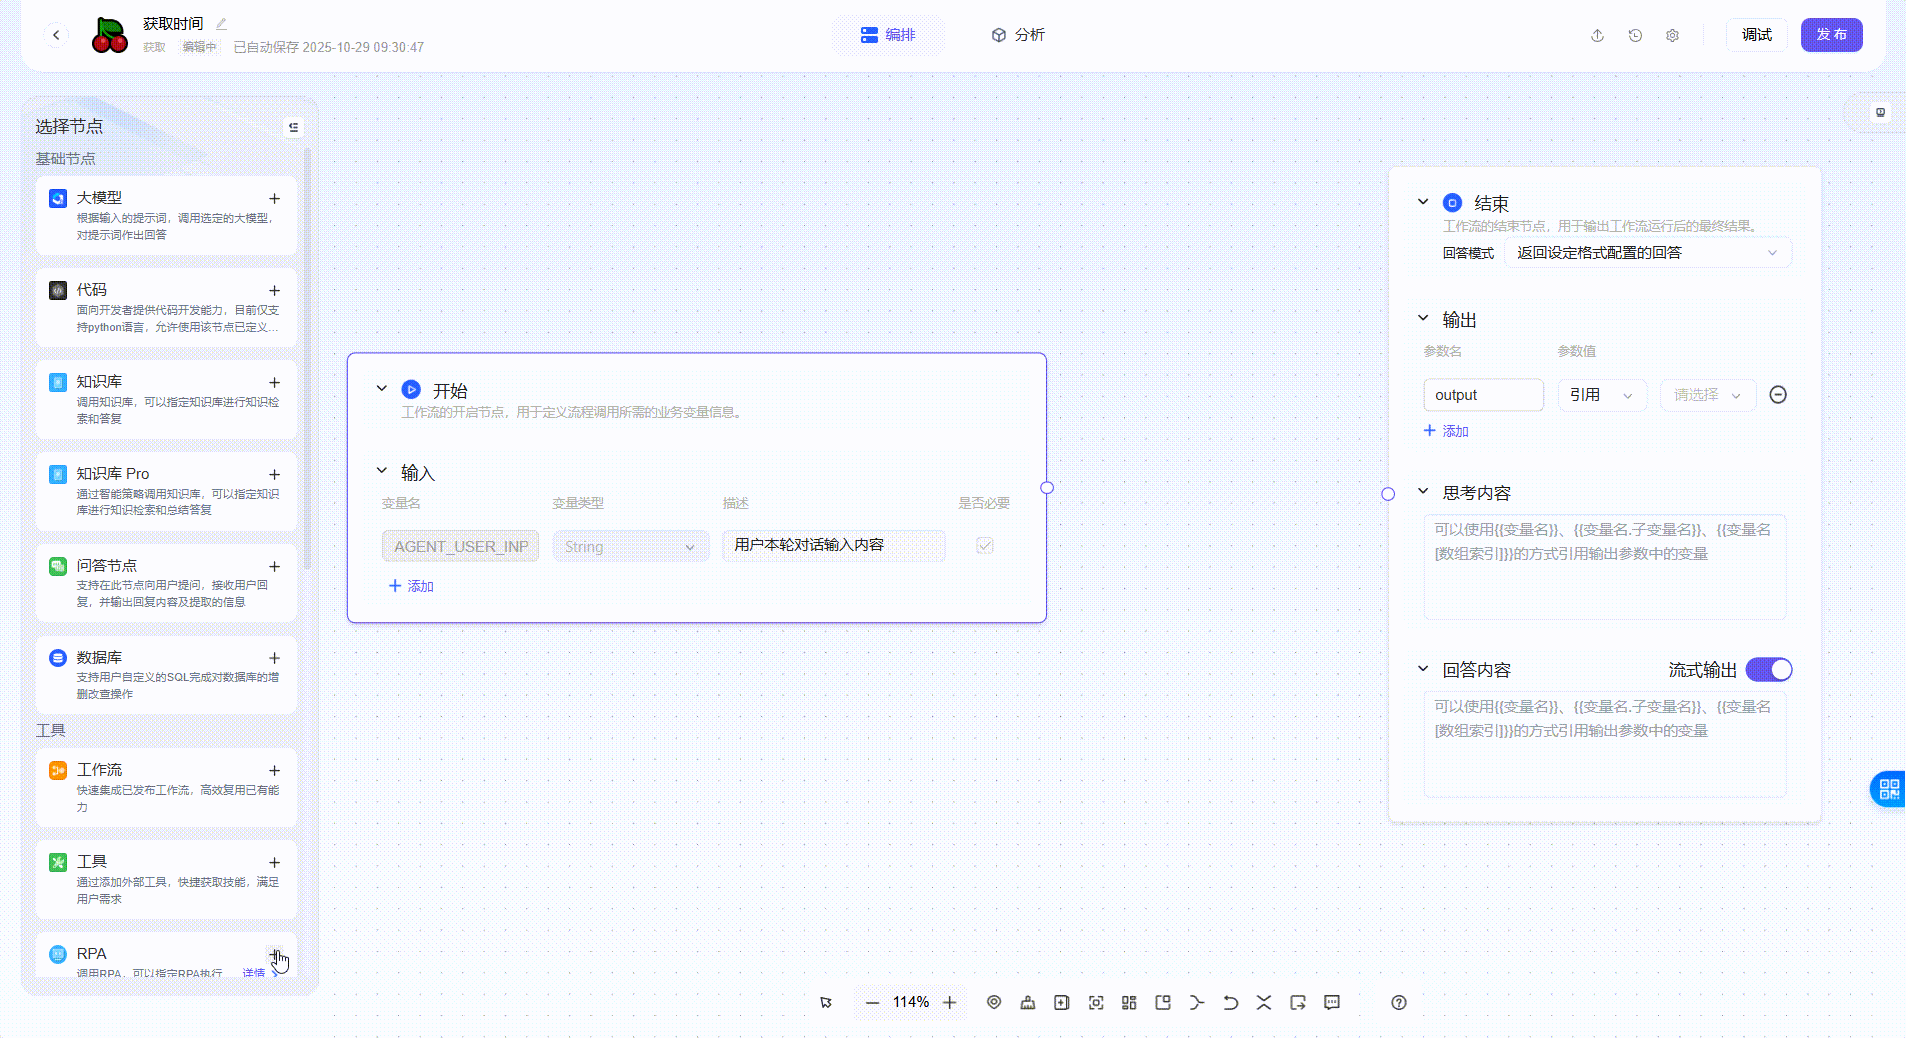The image size is (1906, 1038).
Task: Switch to the 编排 tab
Action: click(888, 35)
